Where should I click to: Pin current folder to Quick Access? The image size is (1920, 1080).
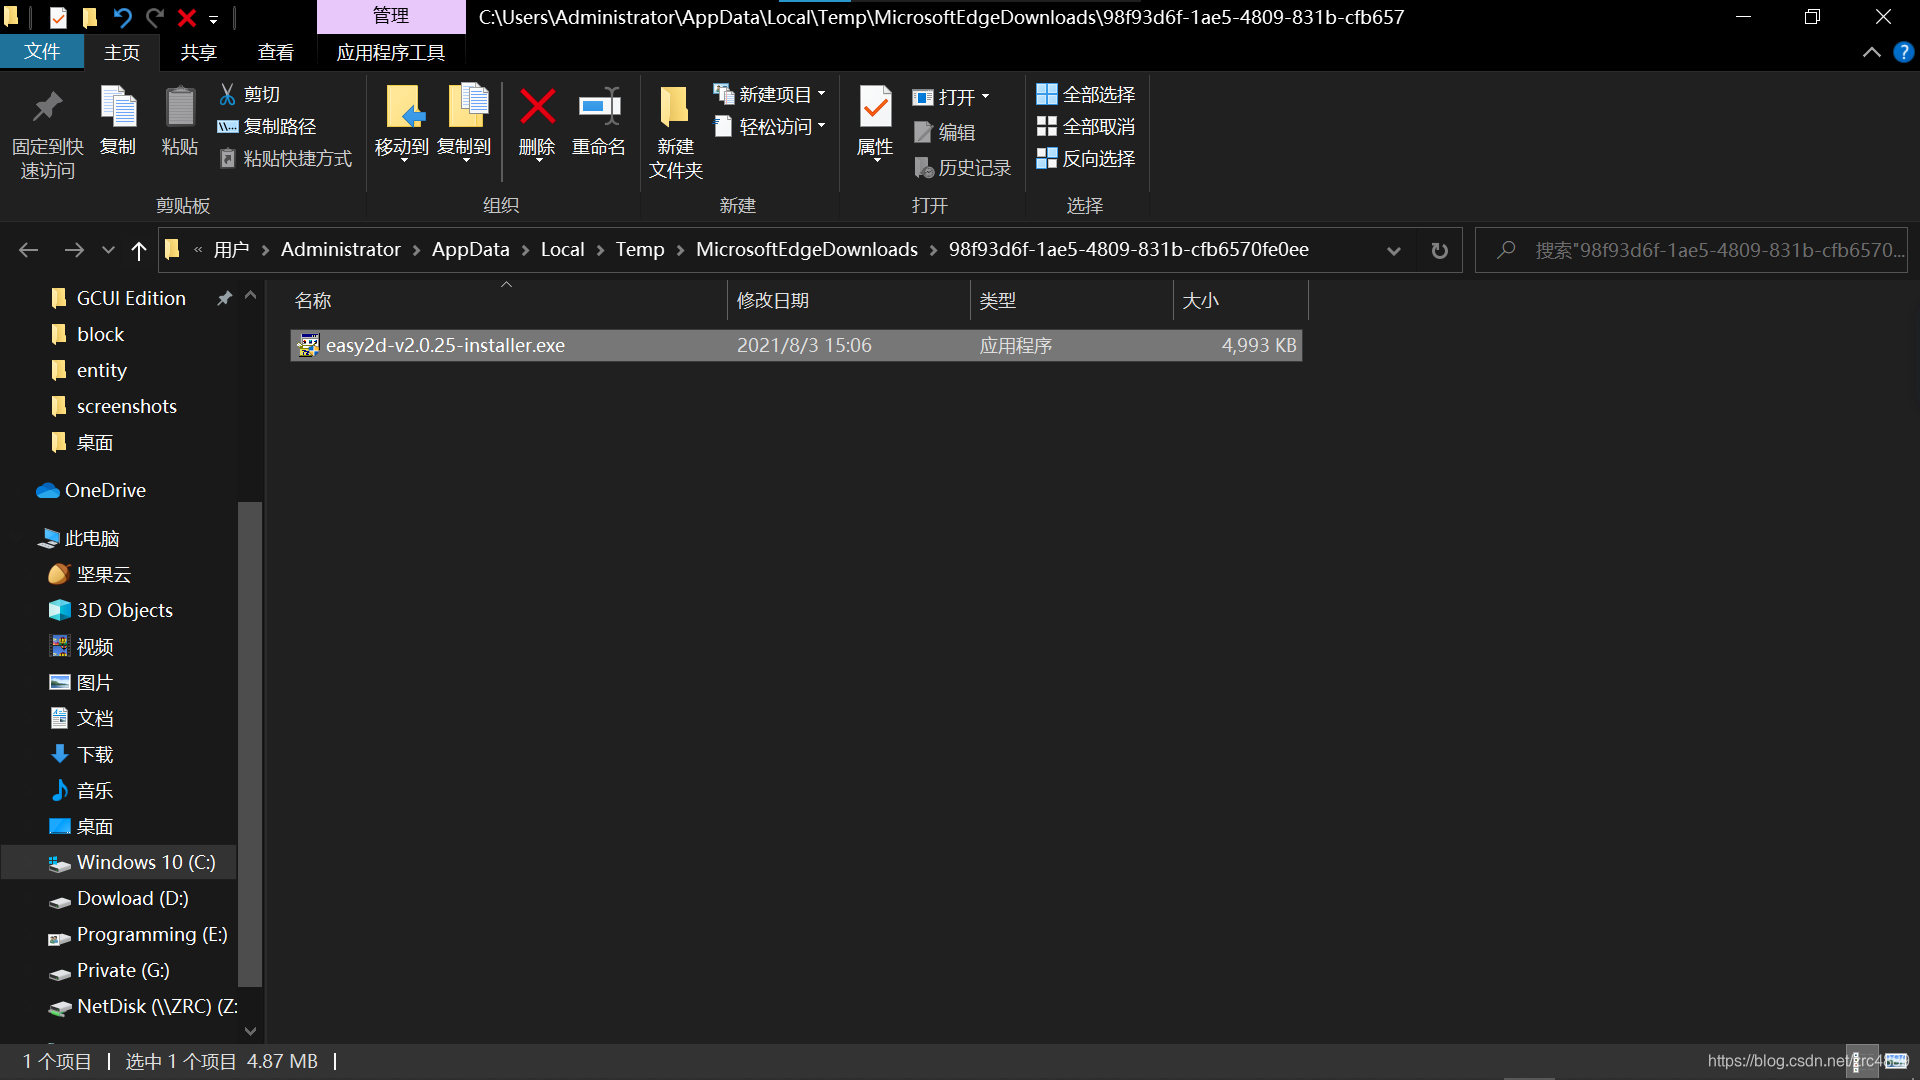(x=46, y=130)
